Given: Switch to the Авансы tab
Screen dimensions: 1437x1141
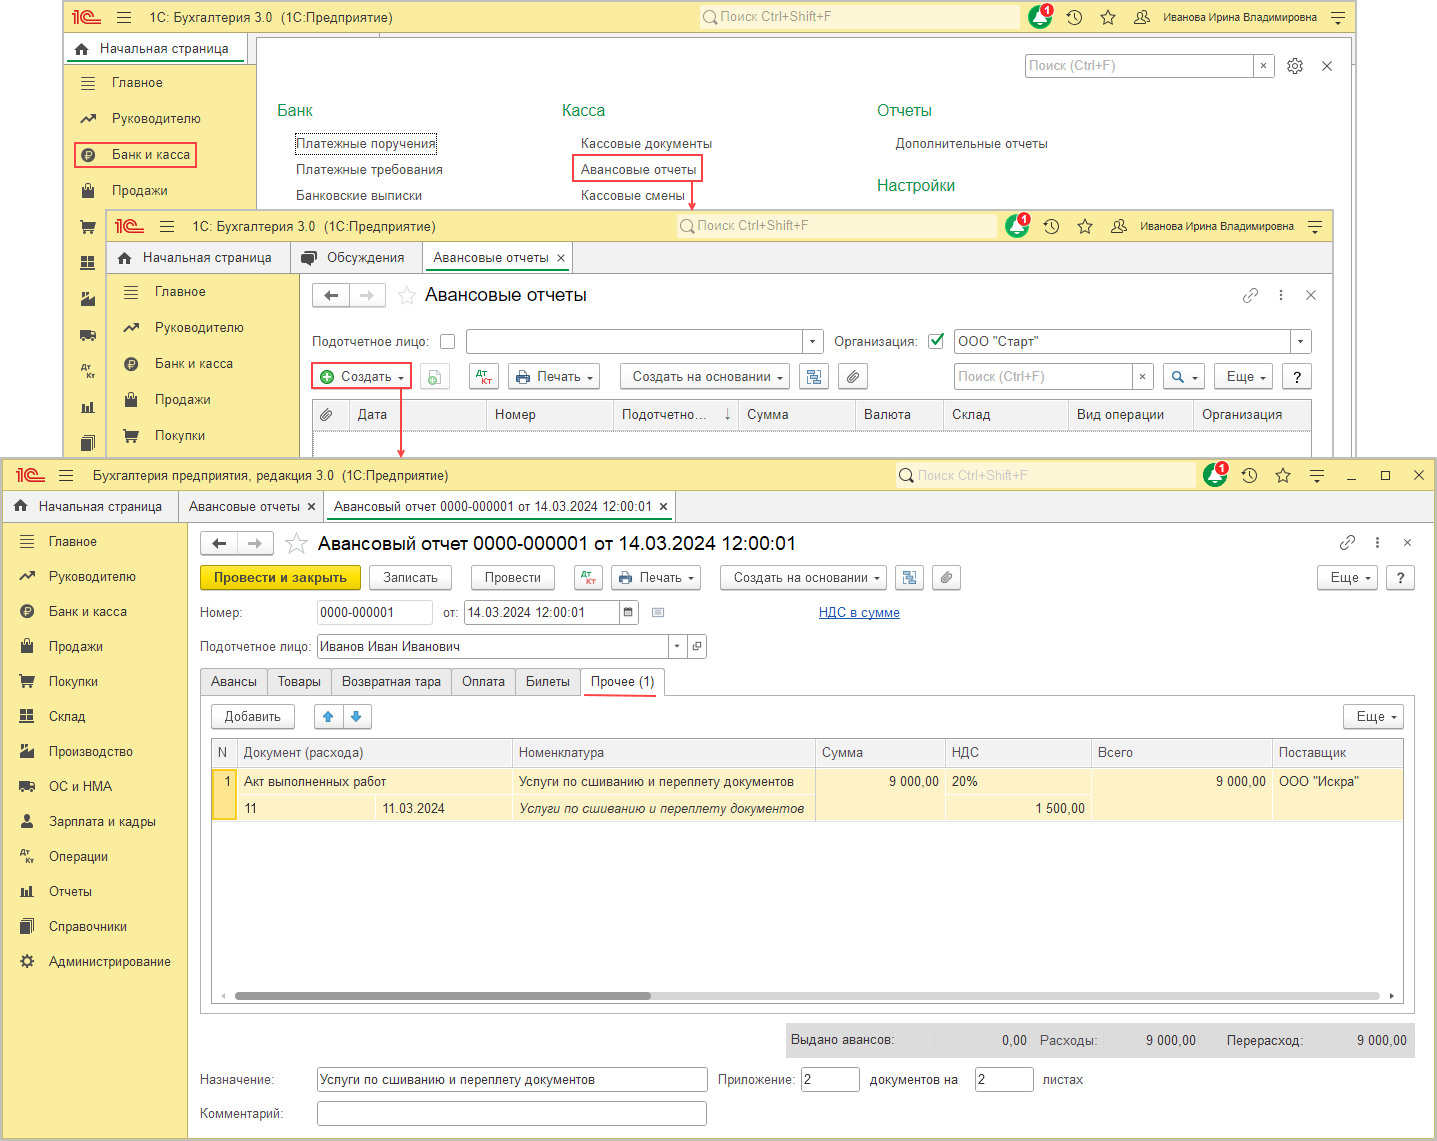Looking at the screenshot, I should [x=234, y=681].
